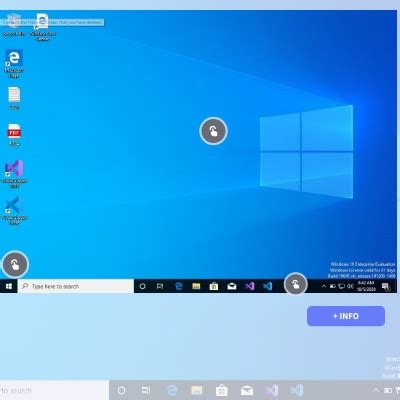Open Microsoft Store from the taskbar

pos(214,286)
